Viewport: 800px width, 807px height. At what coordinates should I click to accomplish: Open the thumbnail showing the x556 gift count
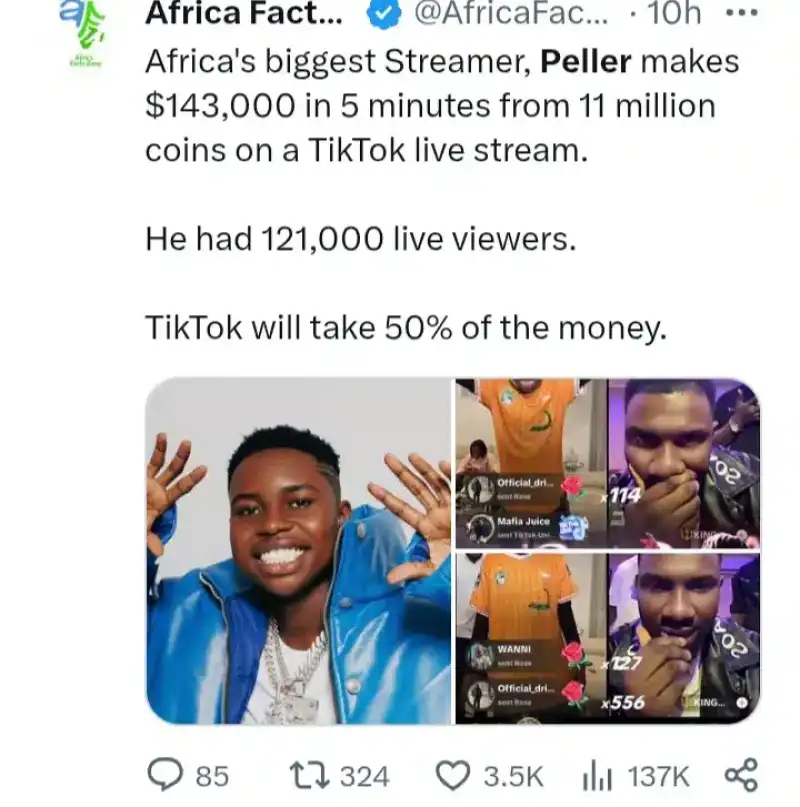[x=683, y=637]
